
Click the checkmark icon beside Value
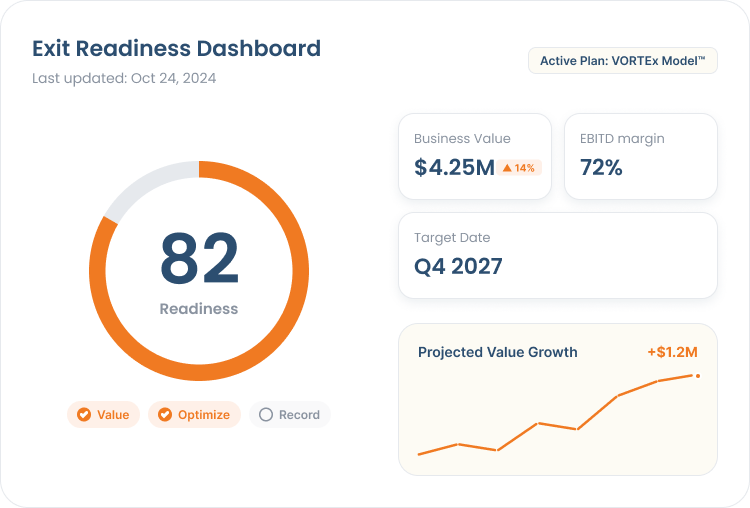(x=84, y=414)
